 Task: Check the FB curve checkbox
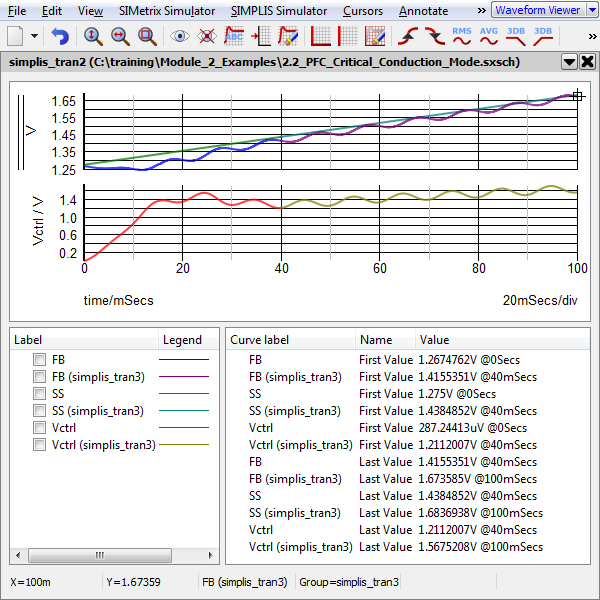click(39, 359)
